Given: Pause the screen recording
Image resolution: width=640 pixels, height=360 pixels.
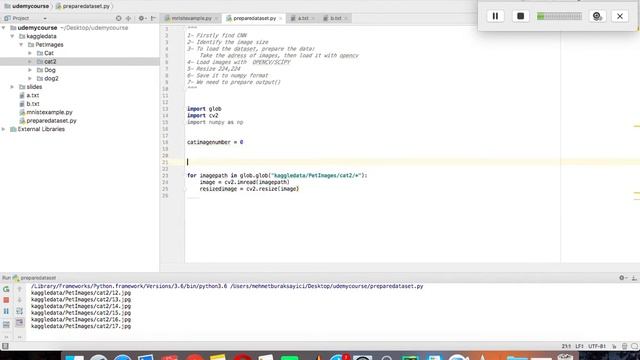Looking at the screenshot, I should click(x=495, y=16).
